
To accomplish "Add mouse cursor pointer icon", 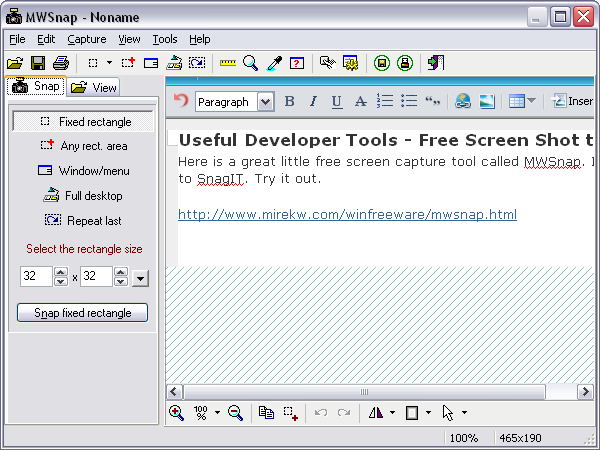I will [448, 413].
